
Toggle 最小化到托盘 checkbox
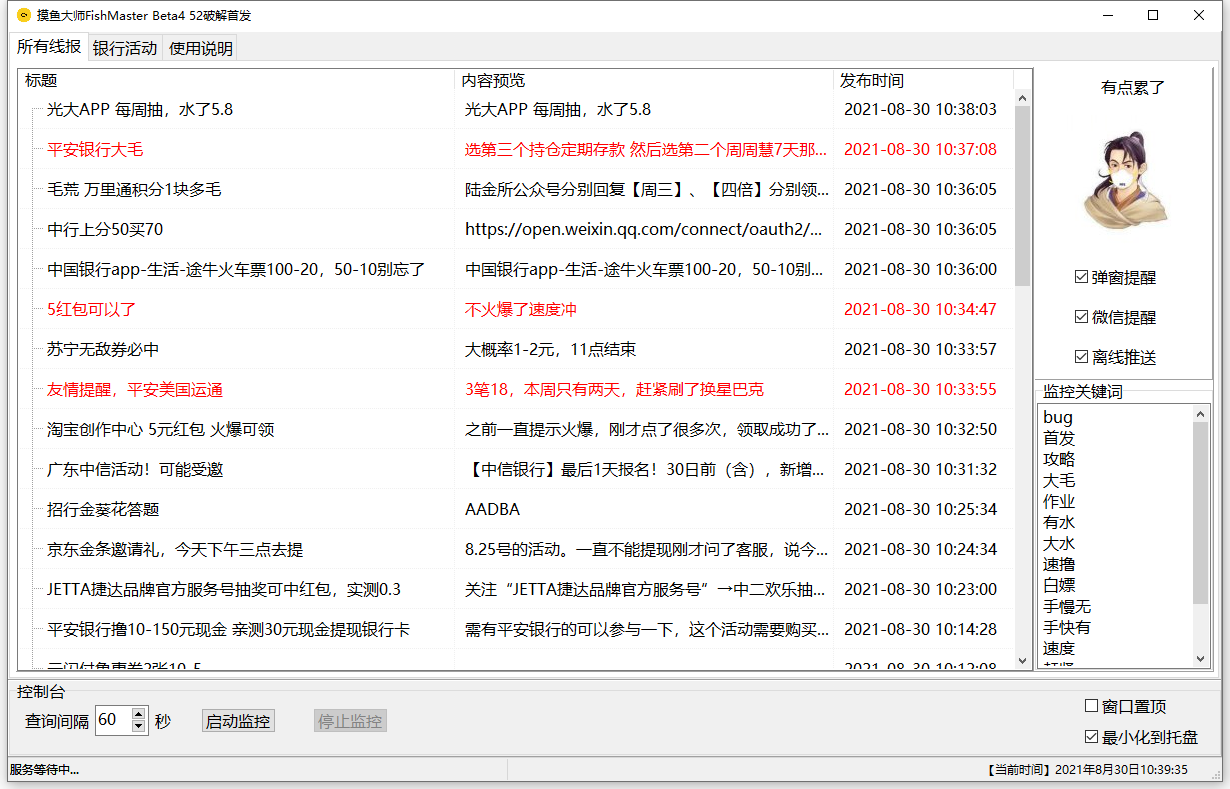tap(1092, 737)
